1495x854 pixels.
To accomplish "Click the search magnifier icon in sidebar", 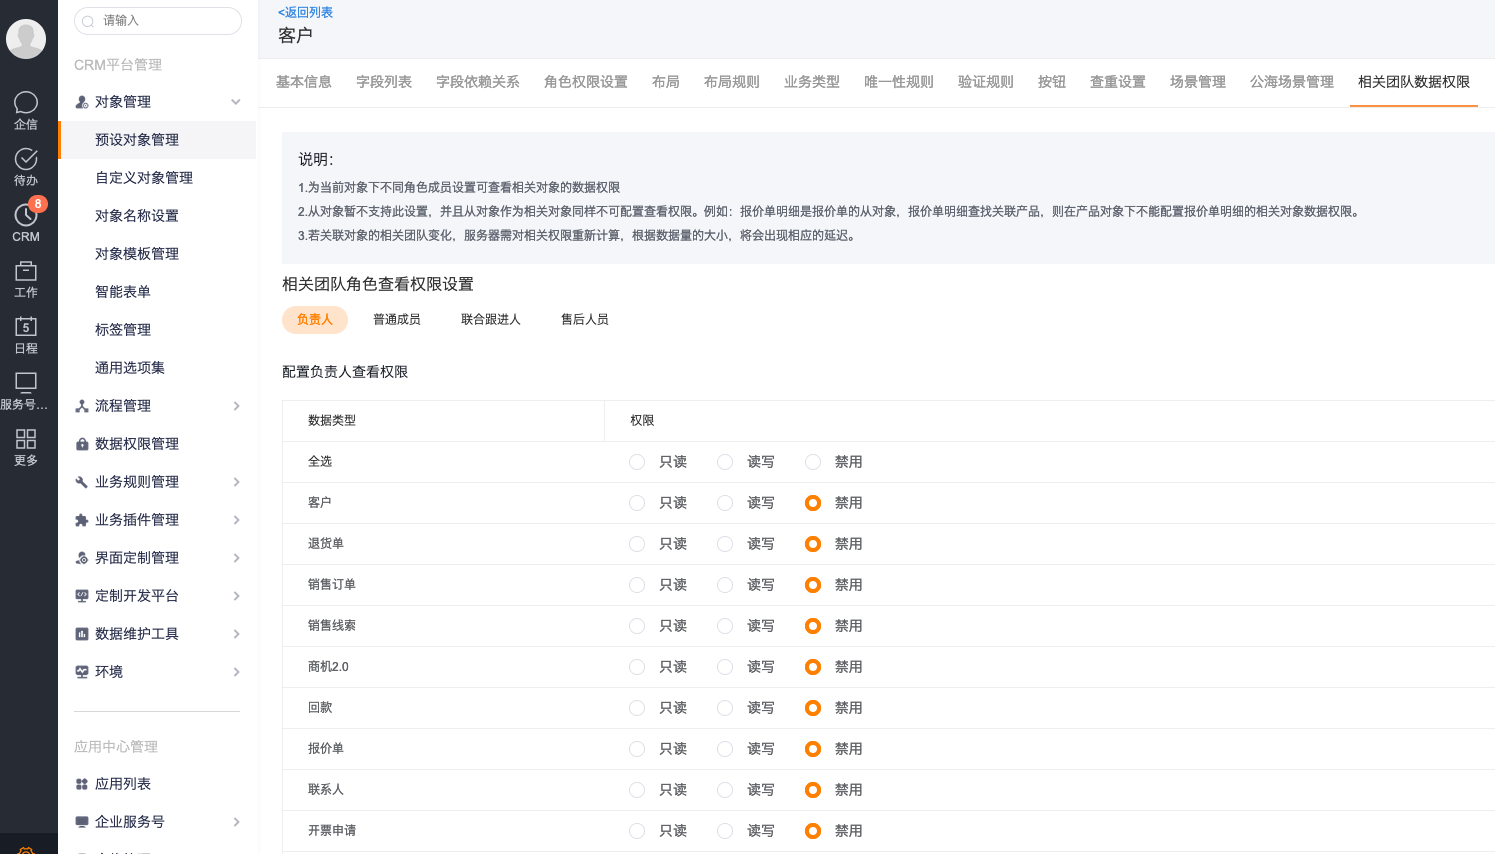I will (x=89, y=21).
